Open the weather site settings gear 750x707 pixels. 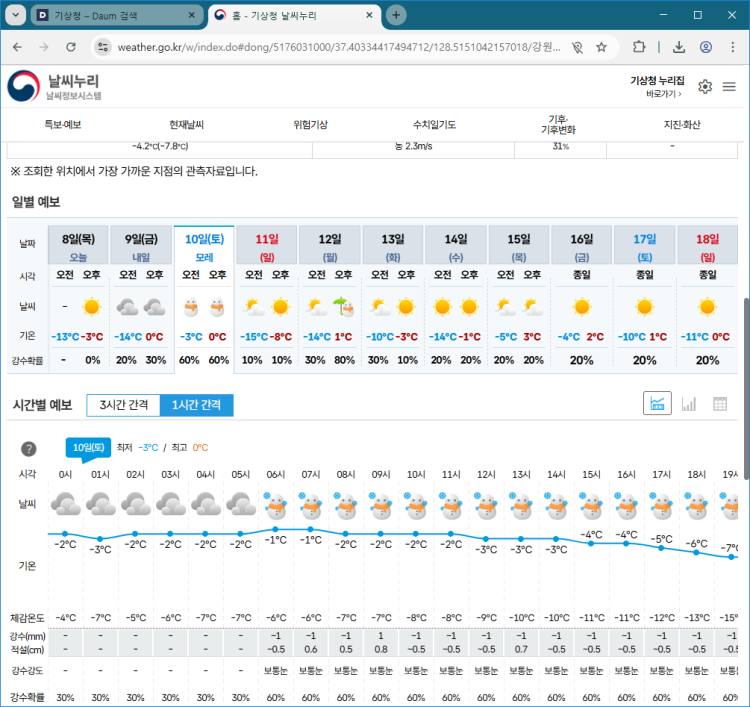[705, 87]
